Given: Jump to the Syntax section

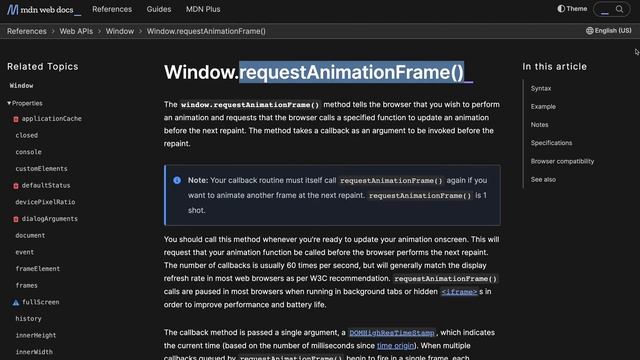Looking at the screenshot, I should pos(541,89).
